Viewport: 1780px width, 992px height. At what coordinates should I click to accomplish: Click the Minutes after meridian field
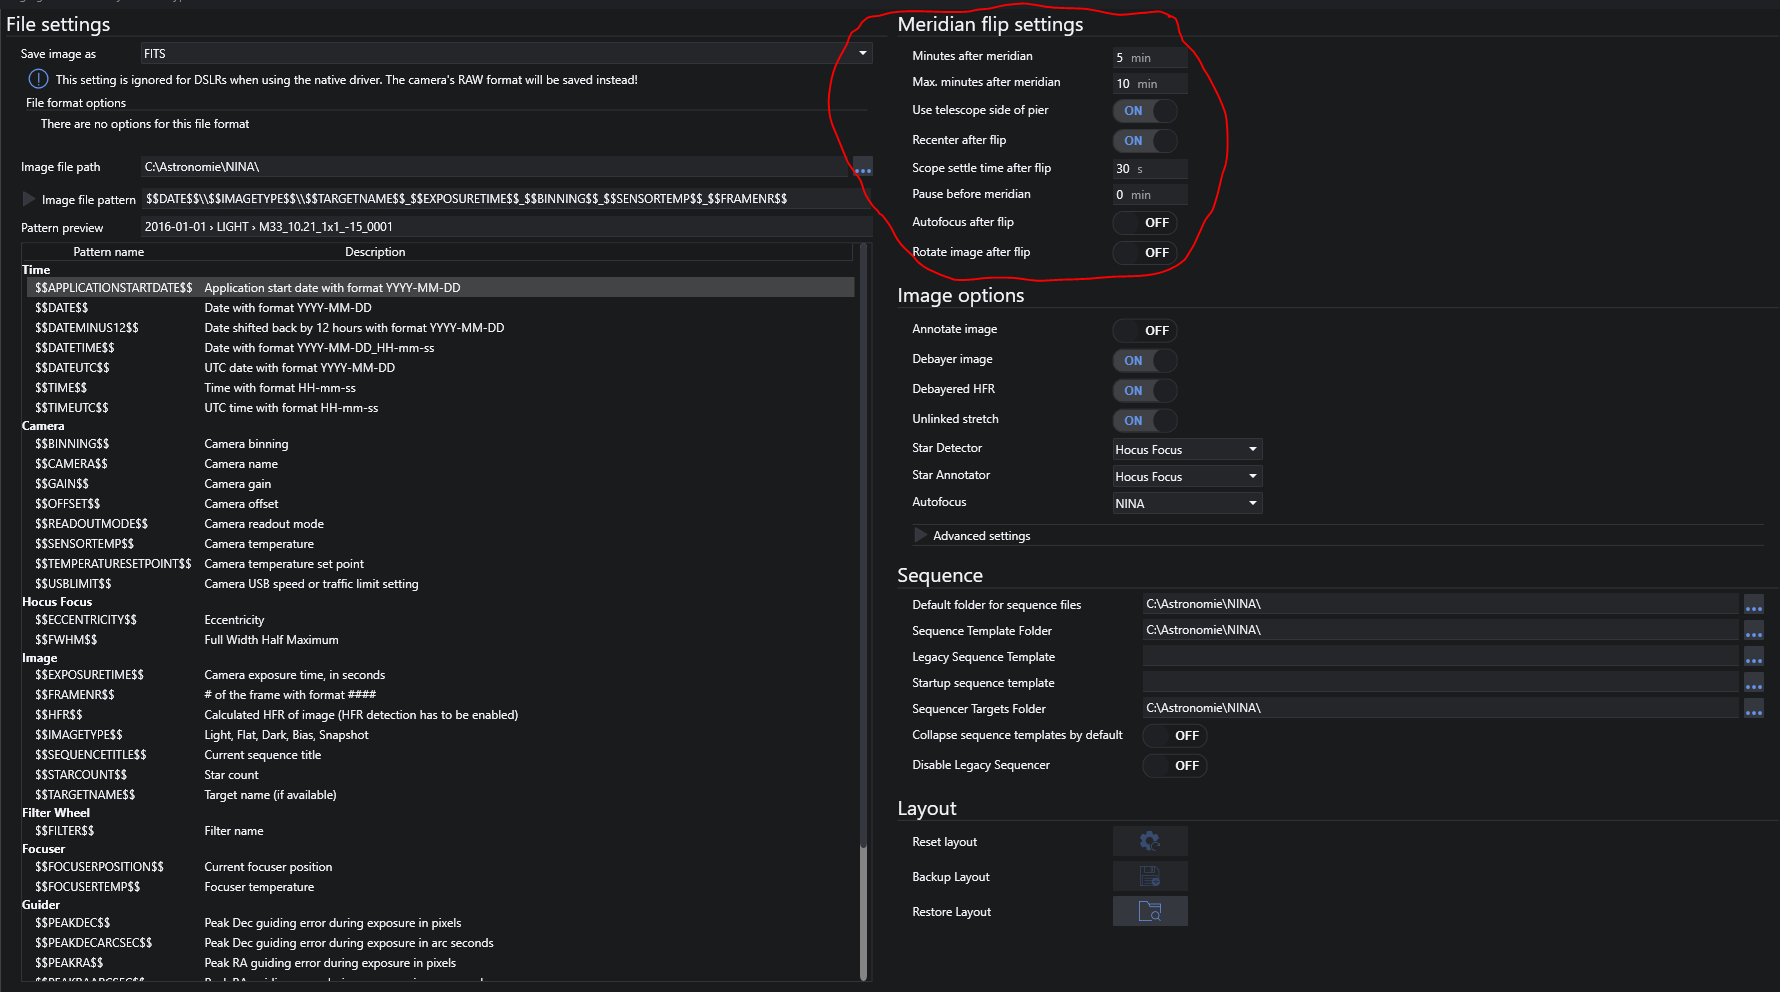coord(1149,57)
